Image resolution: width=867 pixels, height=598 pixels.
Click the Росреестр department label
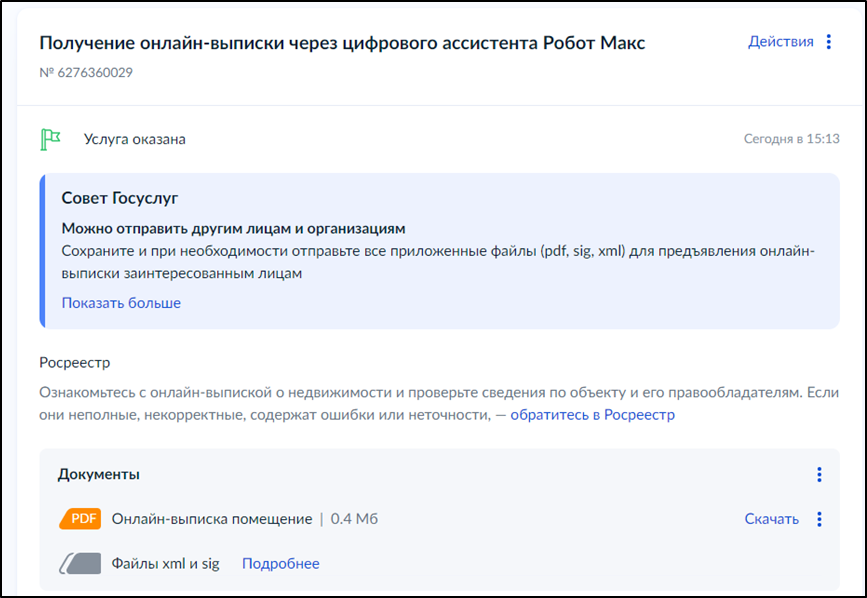pyautogui.click(x=74, y=362)
